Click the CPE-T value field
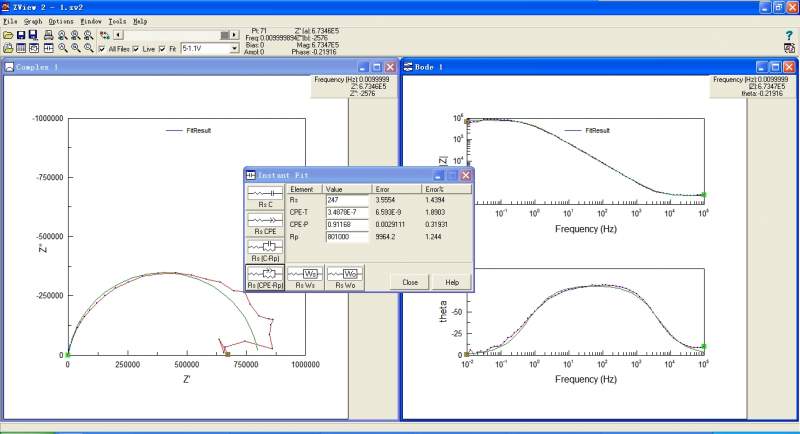The width and height of the screenshot is (800, 434). point(347,213)
